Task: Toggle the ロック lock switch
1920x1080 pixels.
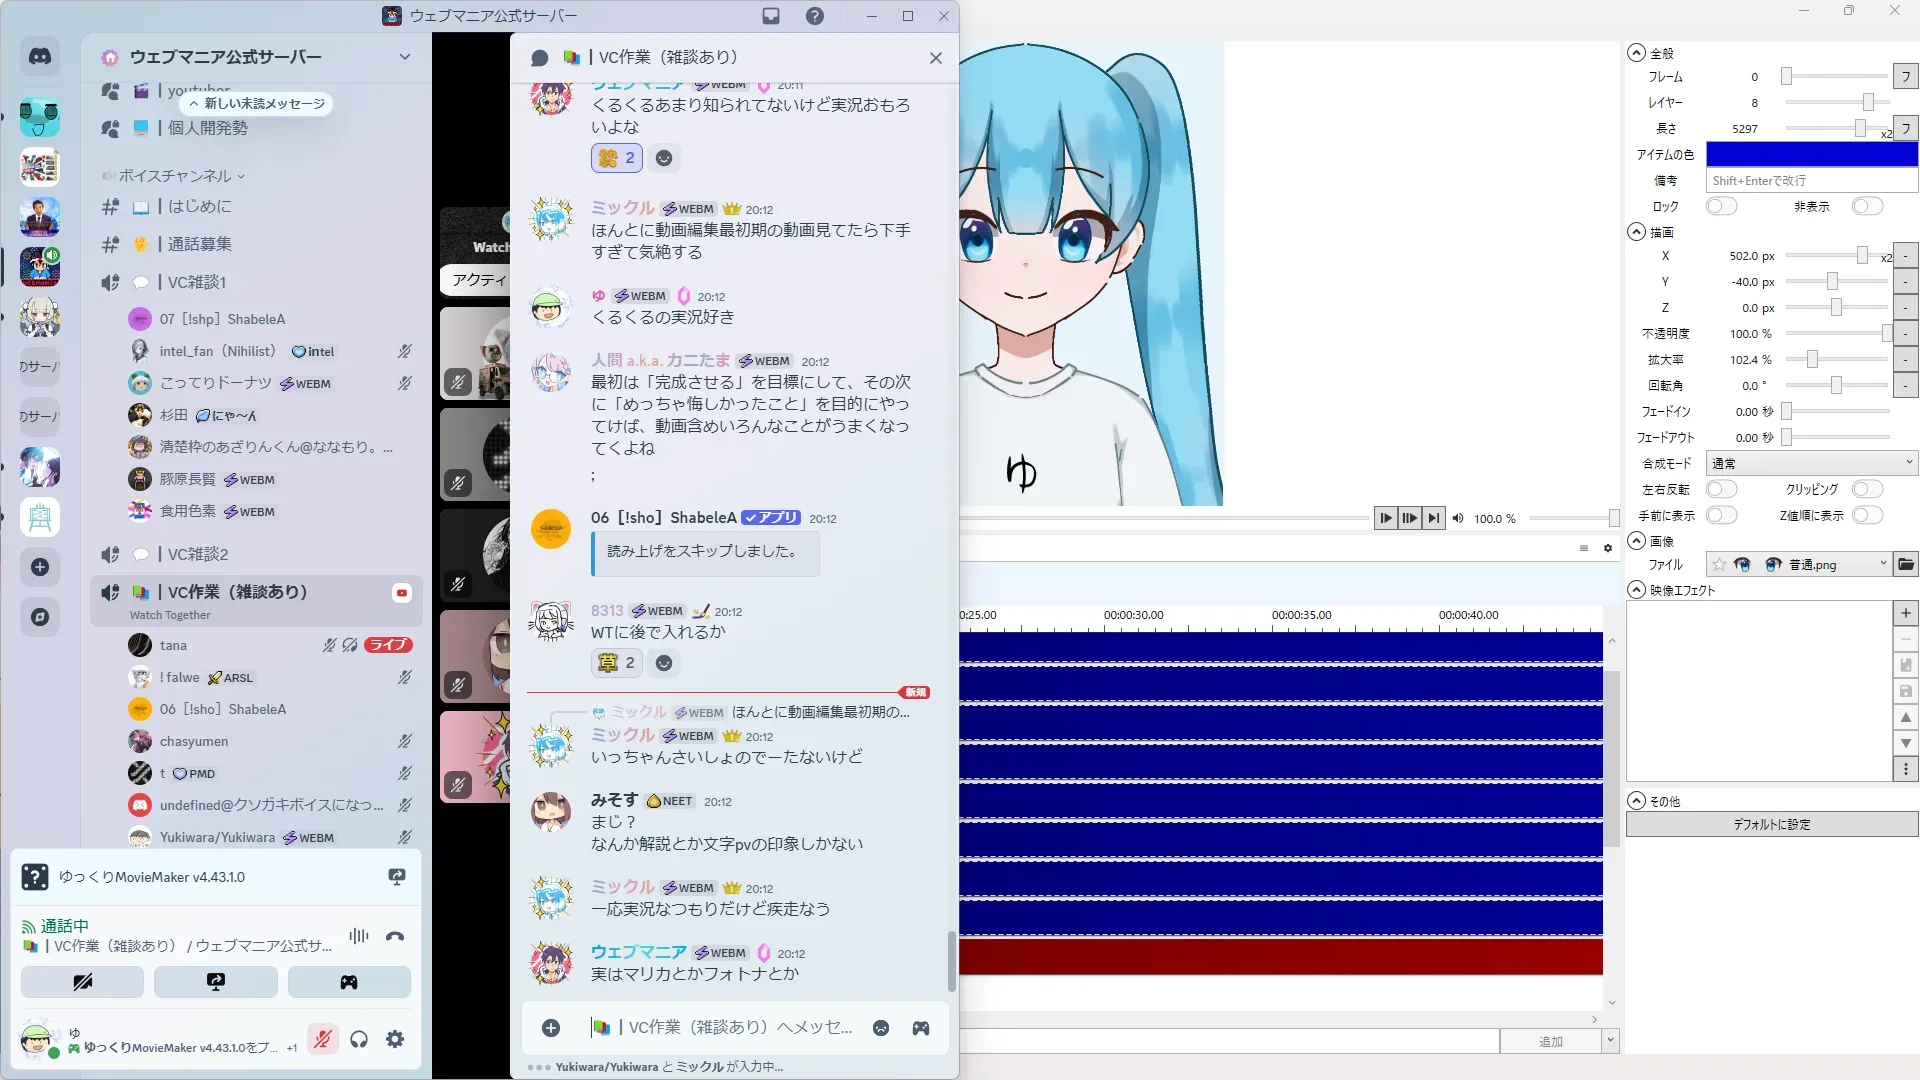Action: [x=1720, y=206]
